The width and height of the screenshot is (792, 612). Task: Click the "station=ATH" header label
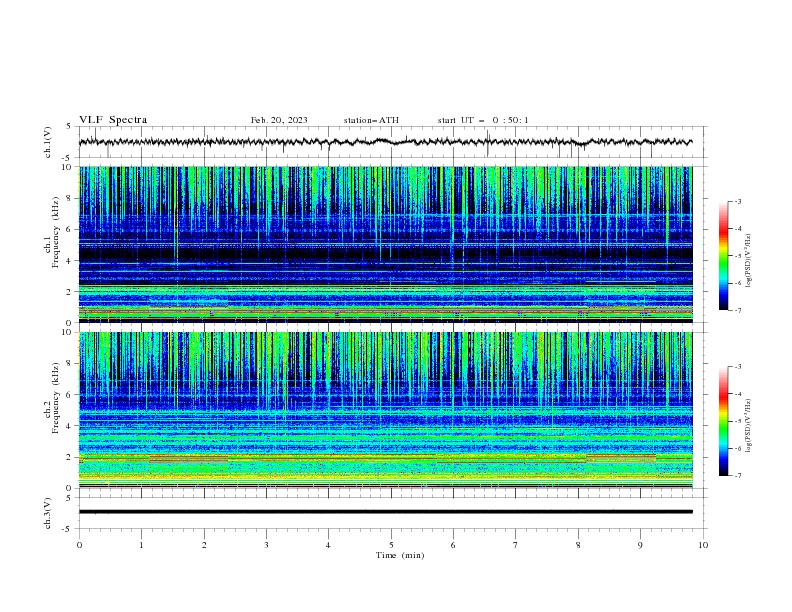pyautogui.click(x=371, y=120)
